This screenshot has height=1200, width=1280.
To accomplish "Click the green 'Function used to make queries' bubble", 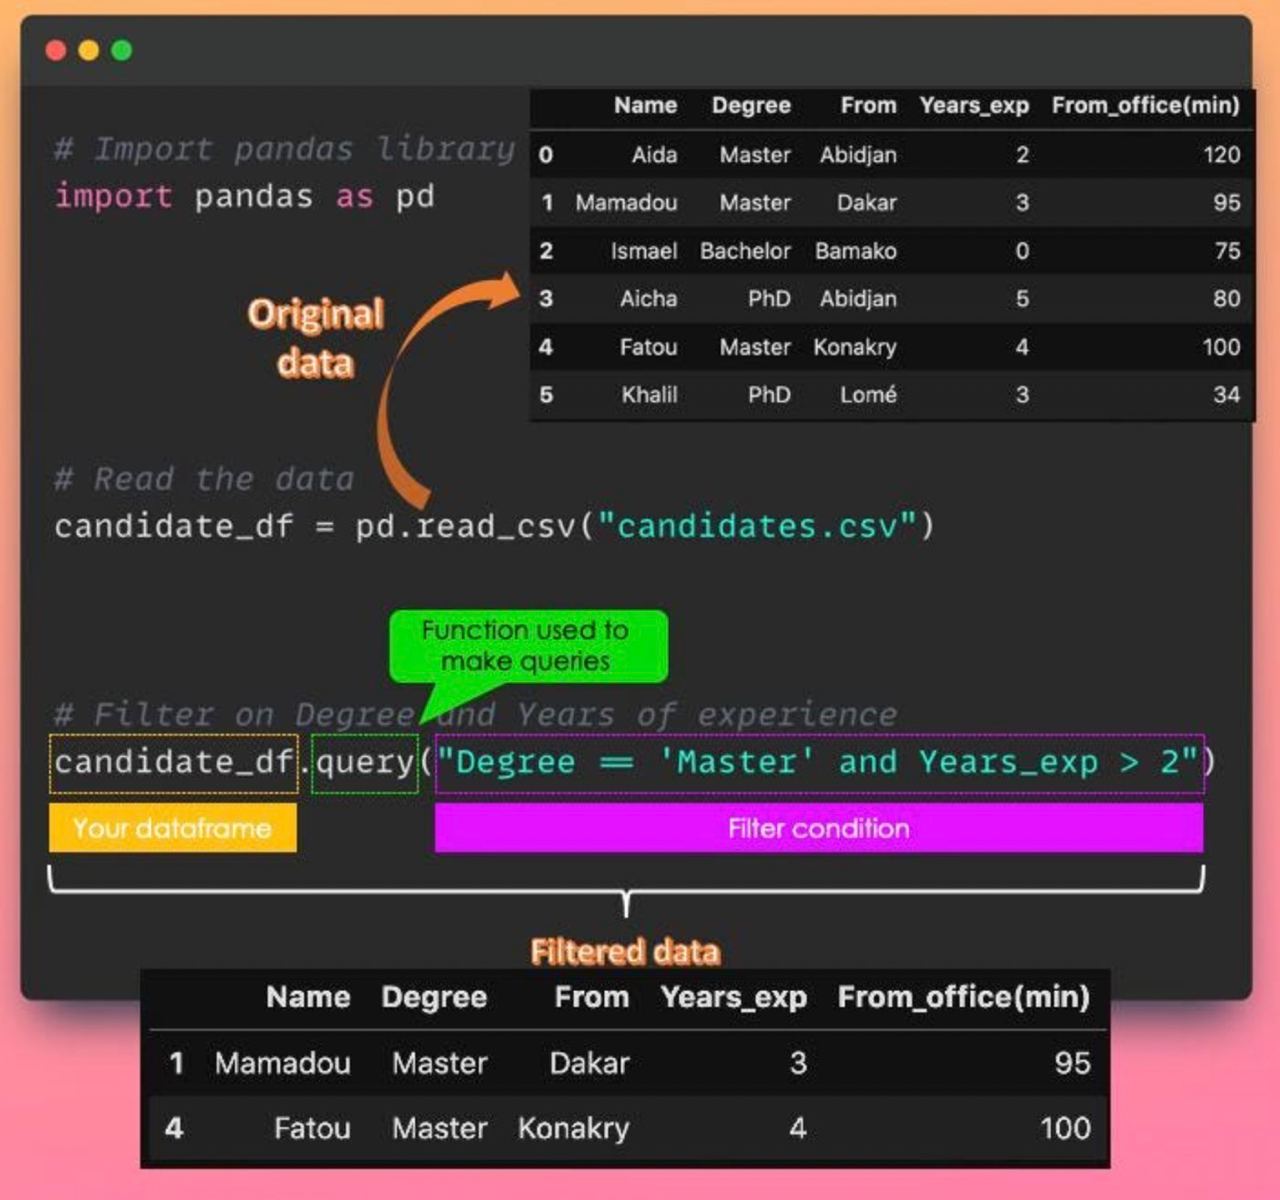I will (526, 646).
